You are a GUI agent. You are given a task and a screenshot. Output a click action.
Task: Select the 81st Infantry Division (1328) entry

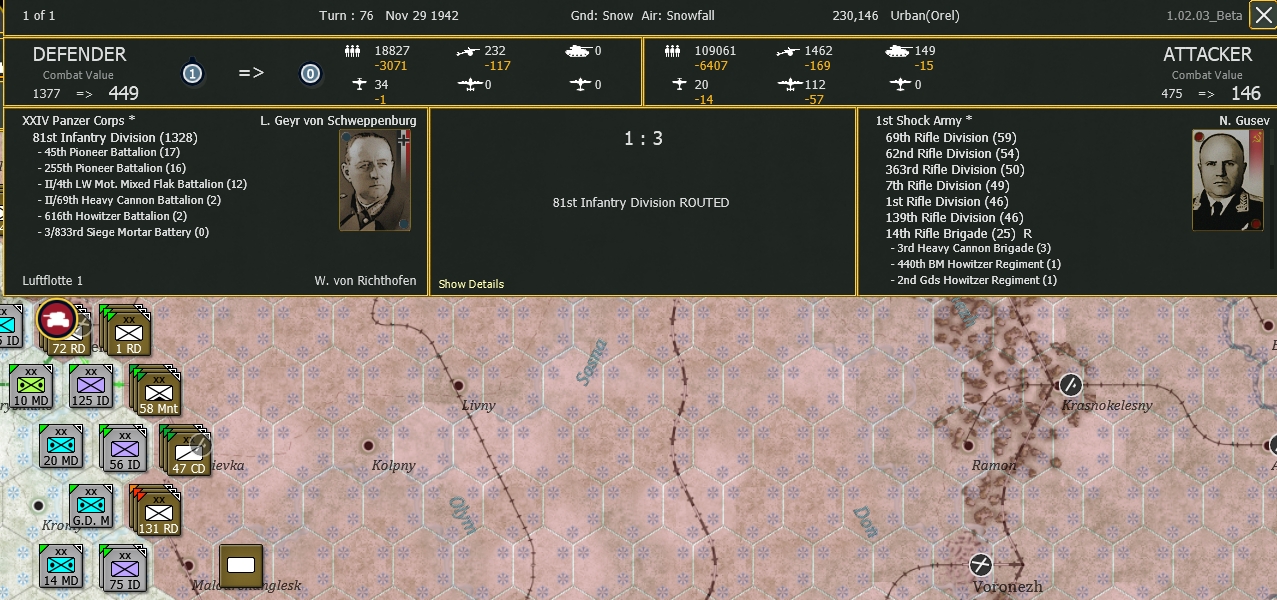115,138
